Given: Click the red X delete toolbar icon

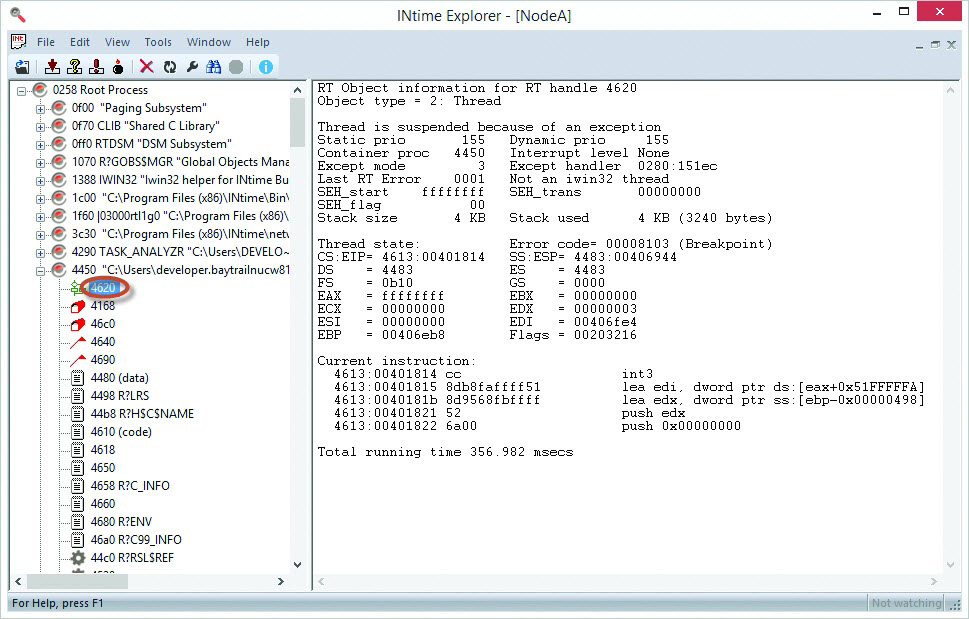Looking at the screenshot, I should coord(146,67).
